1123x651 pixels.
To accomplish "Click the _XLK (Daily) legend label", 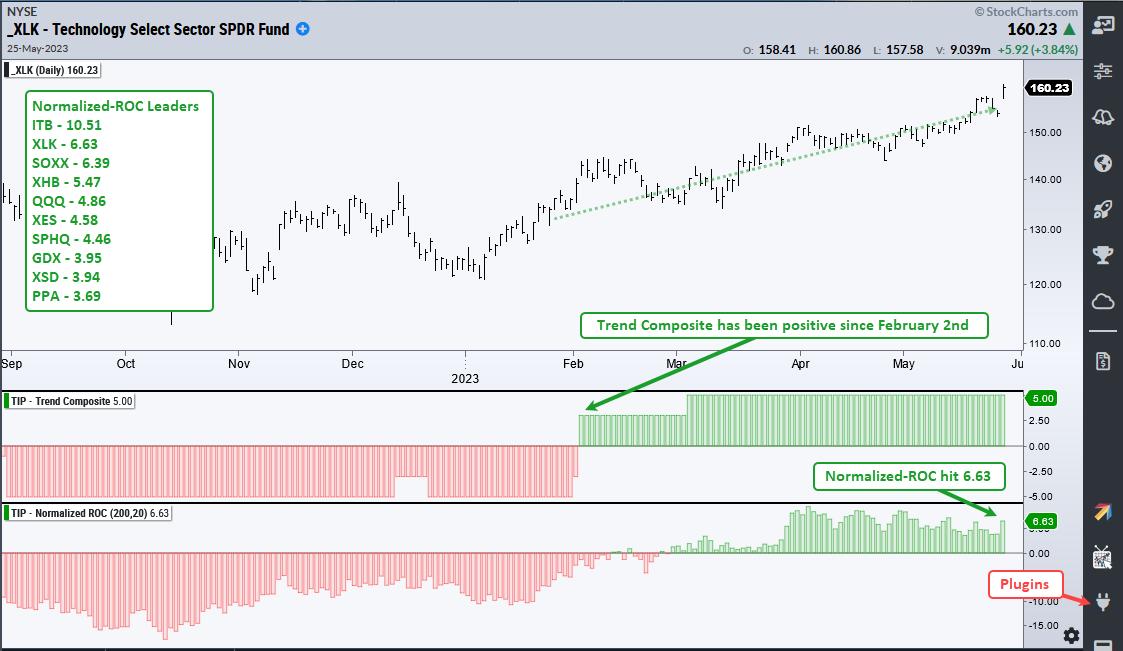I will coord(55,70).
